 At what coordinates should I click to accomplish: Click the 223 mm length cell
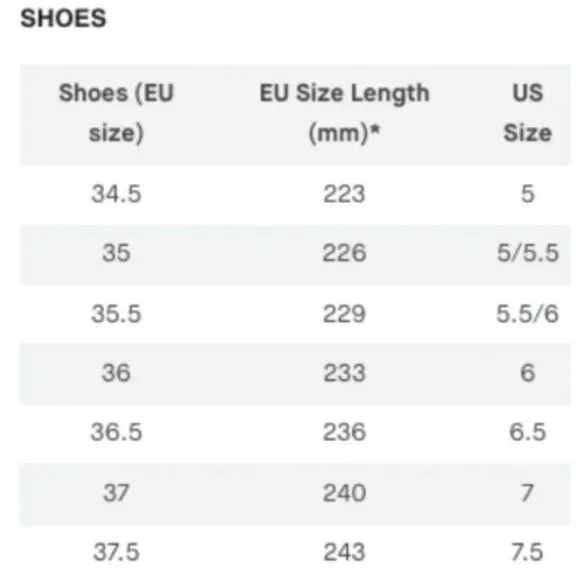point(344,194)
